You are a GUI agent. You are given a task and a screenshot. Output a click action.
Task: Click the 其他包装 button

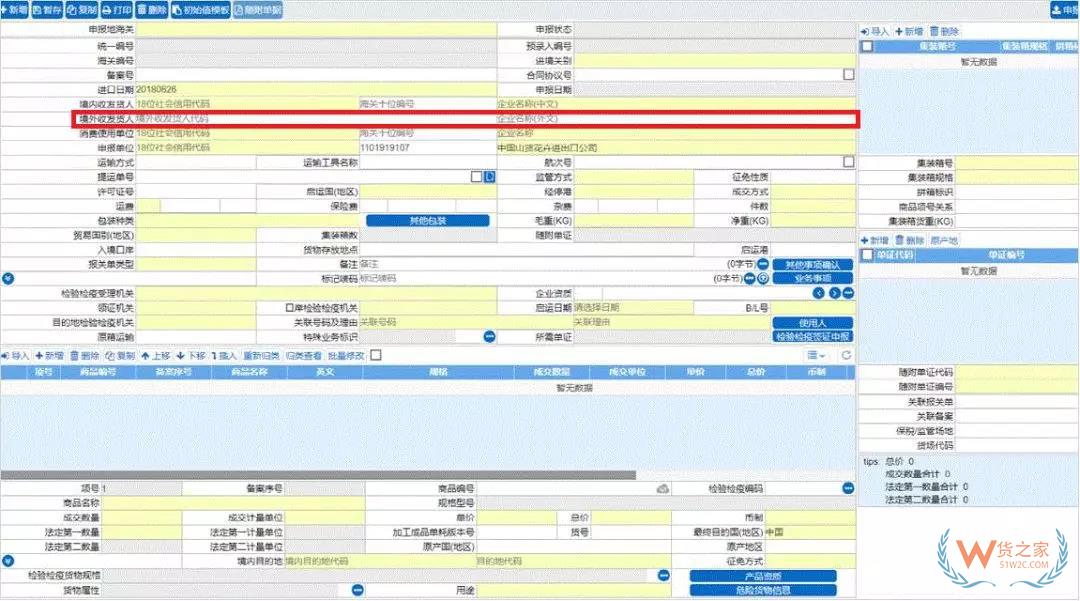pos(428,221)
